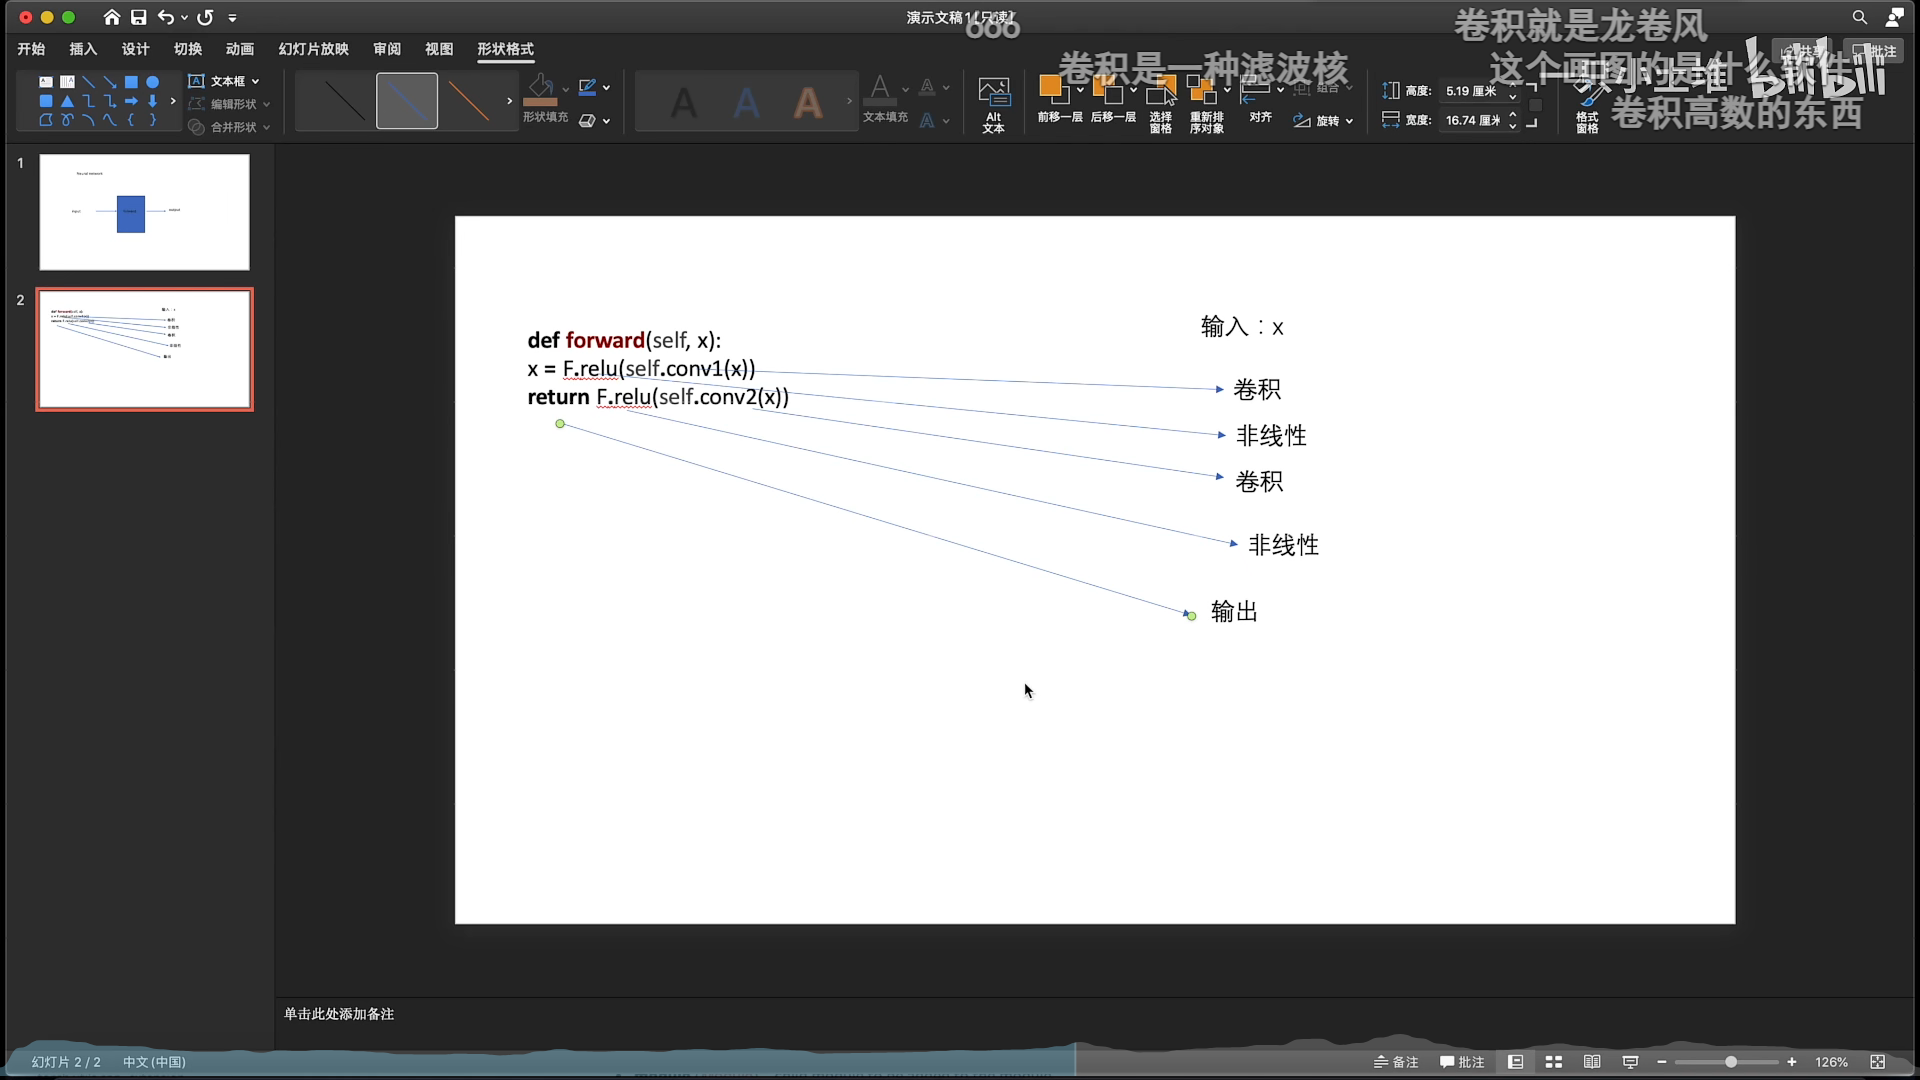Switch to reading view
Screen dimensions: 1920x1080
[1592, 1062]
